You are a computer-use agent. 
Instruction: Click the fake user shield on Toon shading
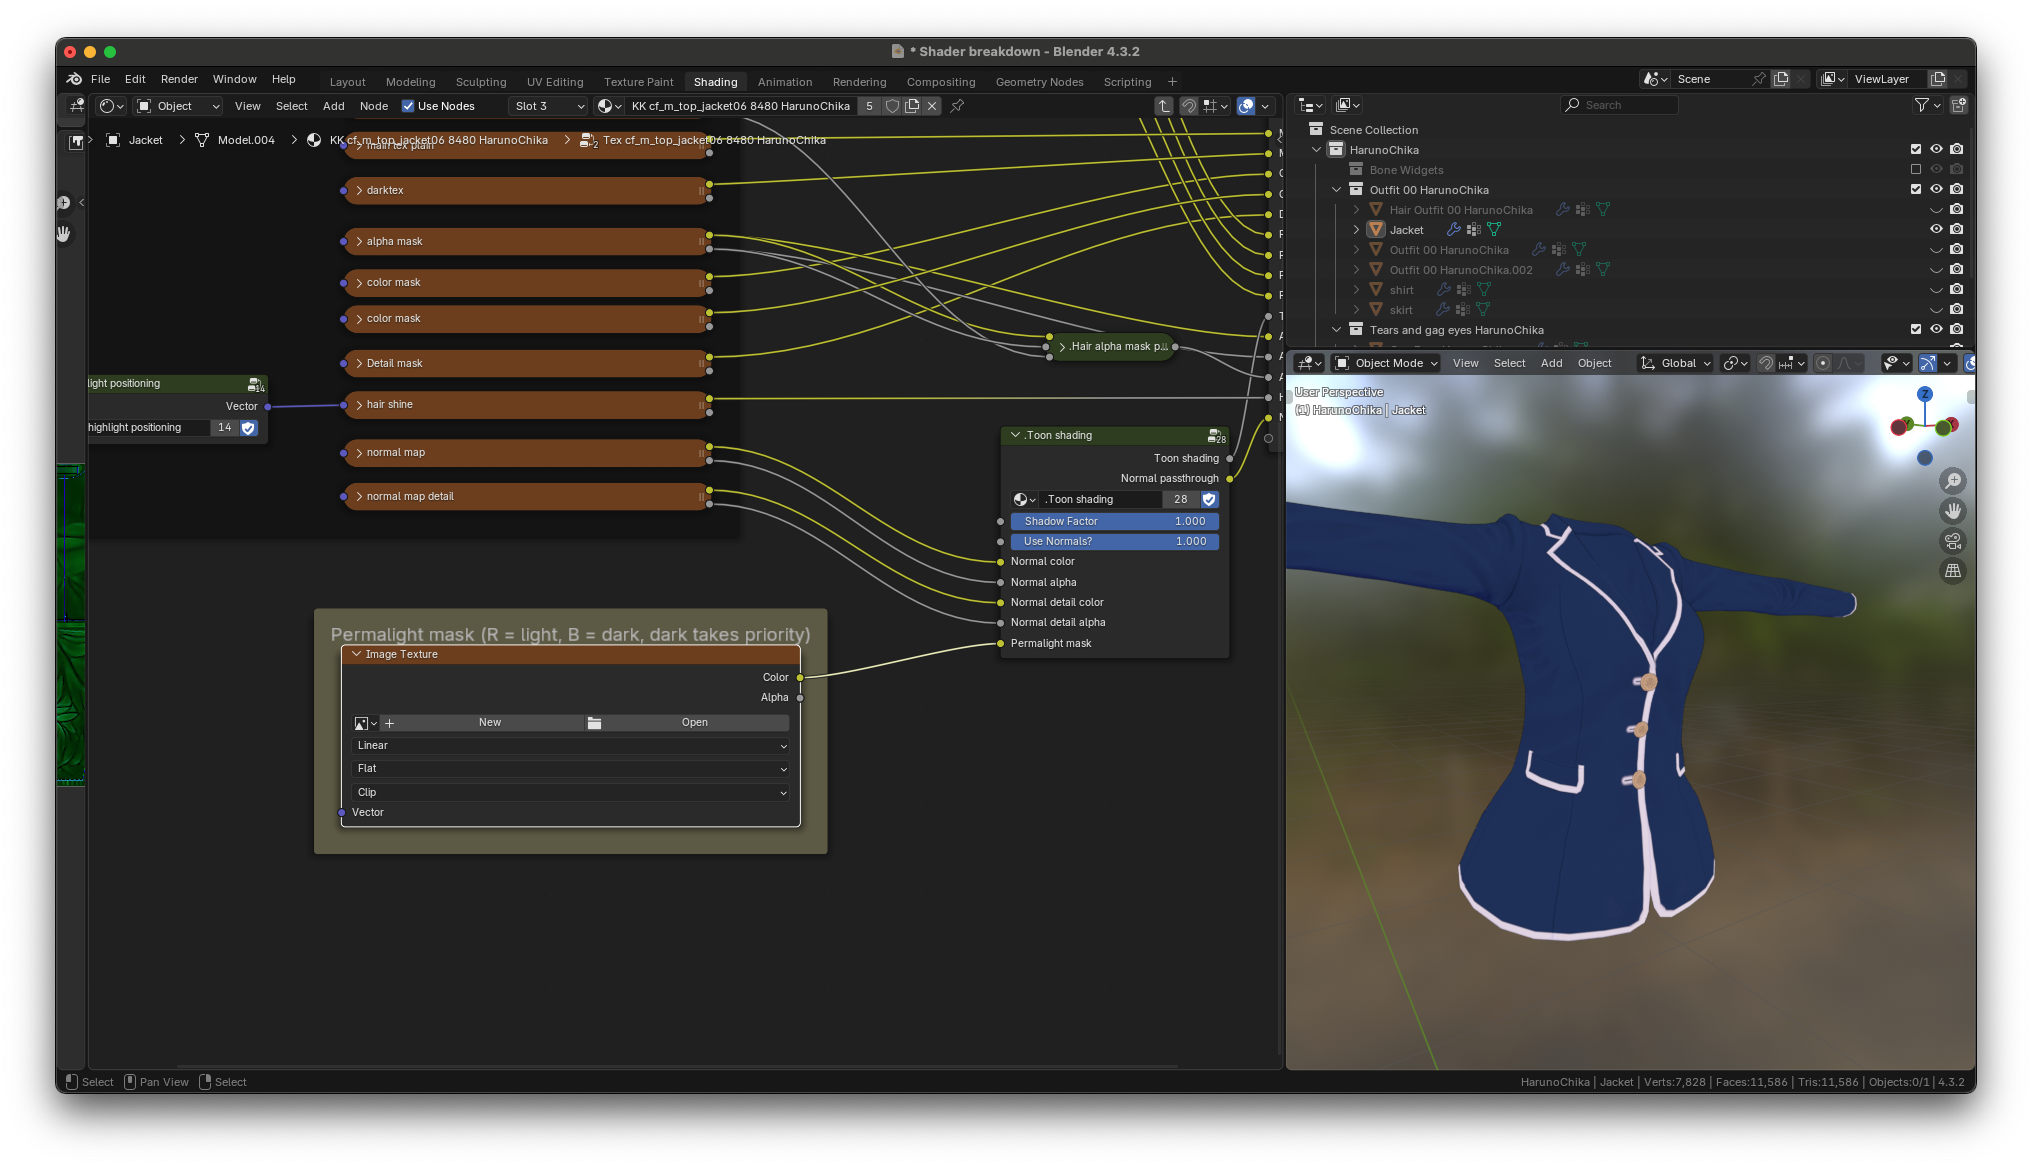1209,499
